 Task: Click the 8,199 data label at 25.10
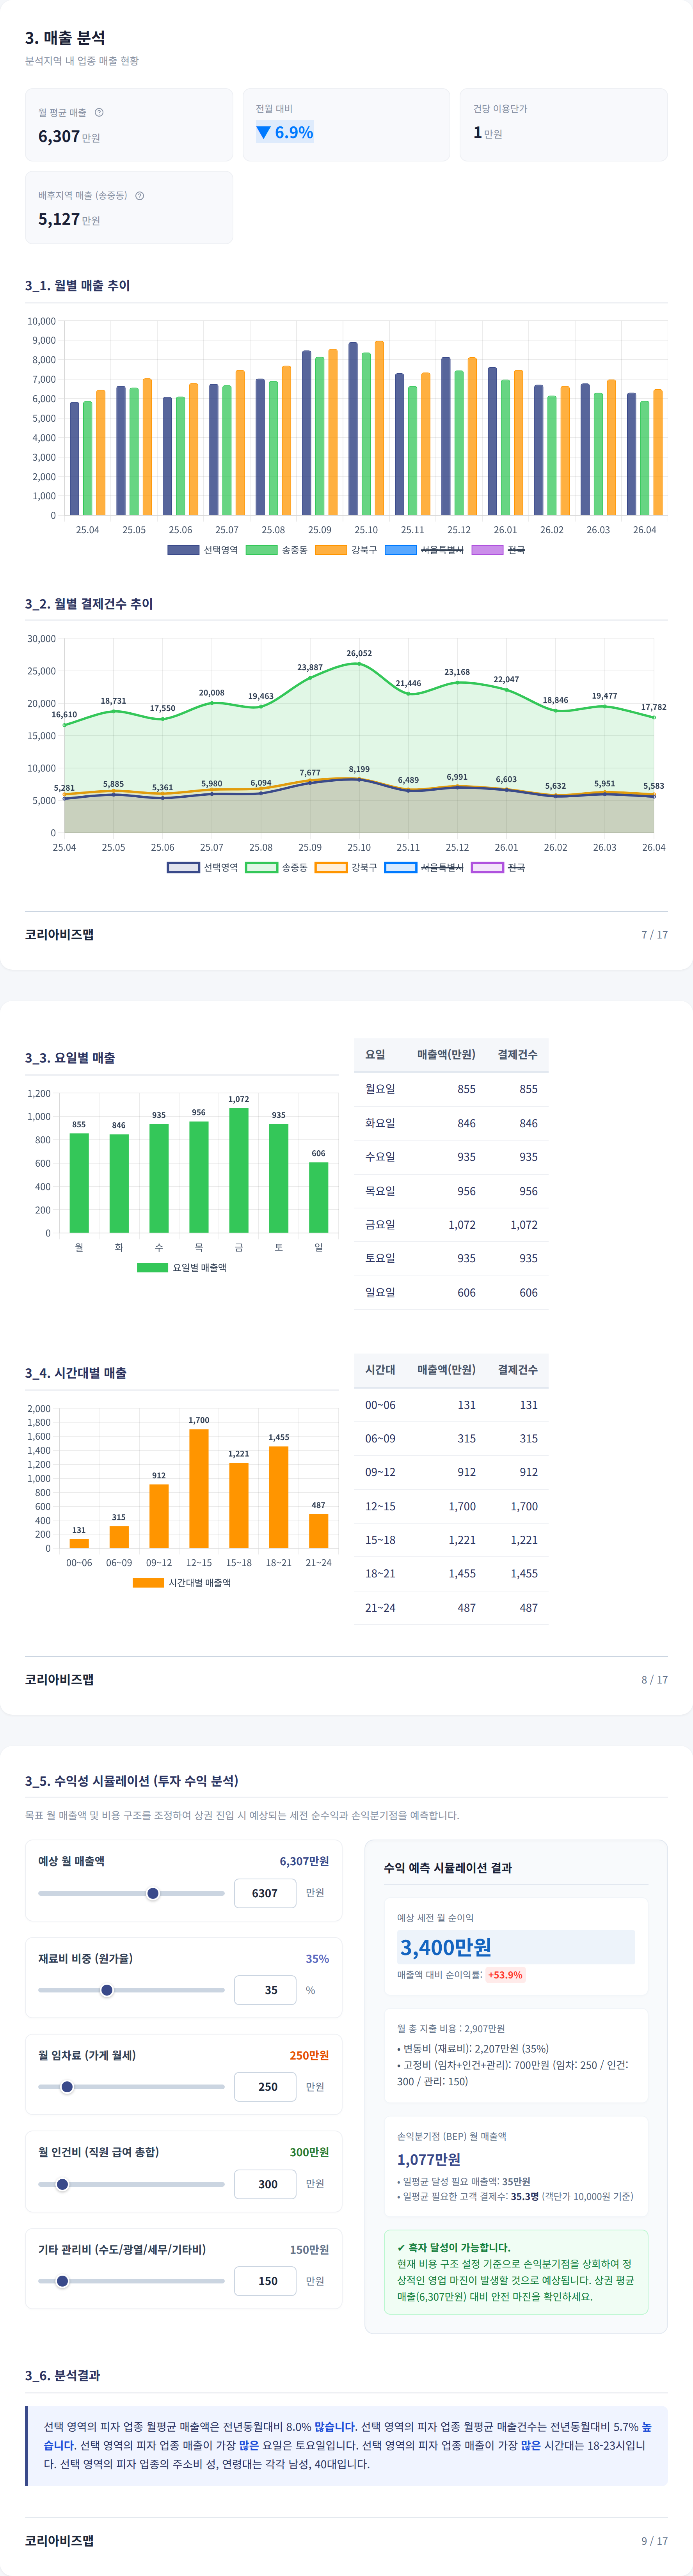[359, 769]
